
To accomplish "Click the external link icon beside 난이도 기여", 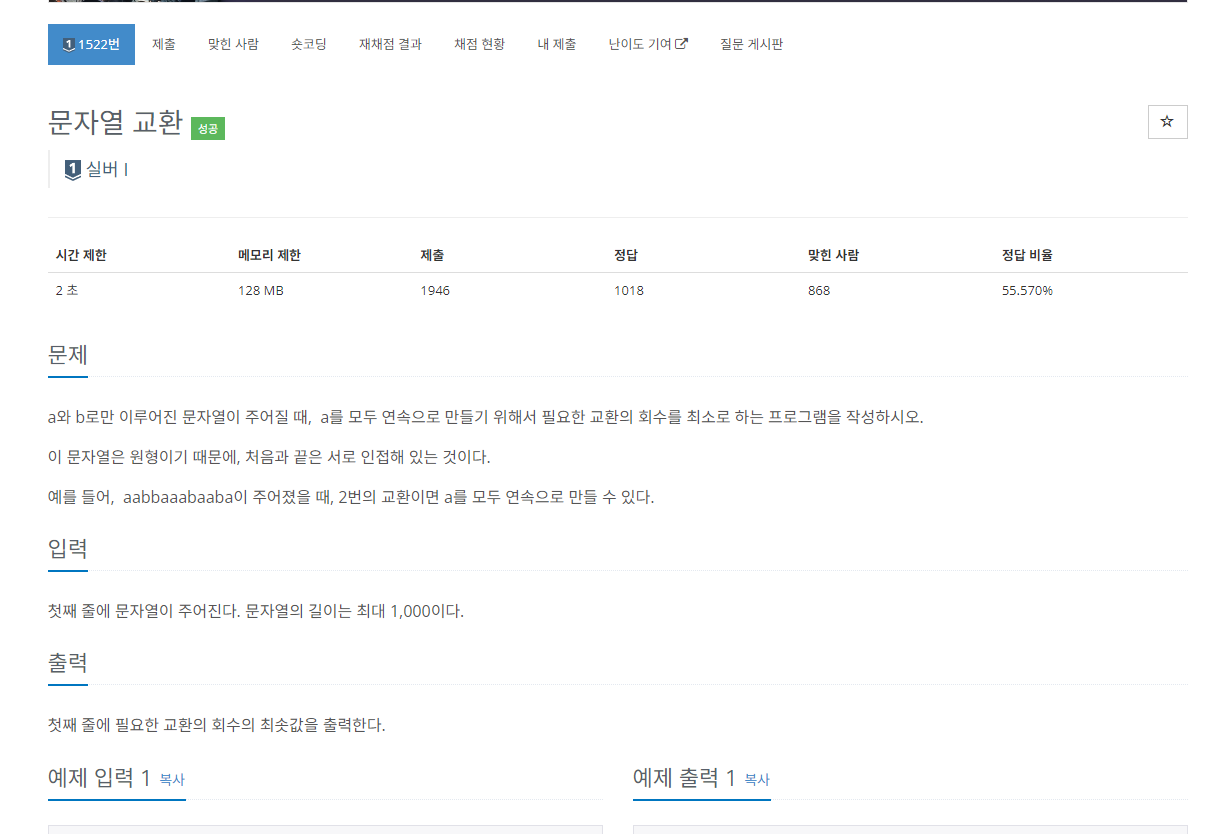I will 682,43.
